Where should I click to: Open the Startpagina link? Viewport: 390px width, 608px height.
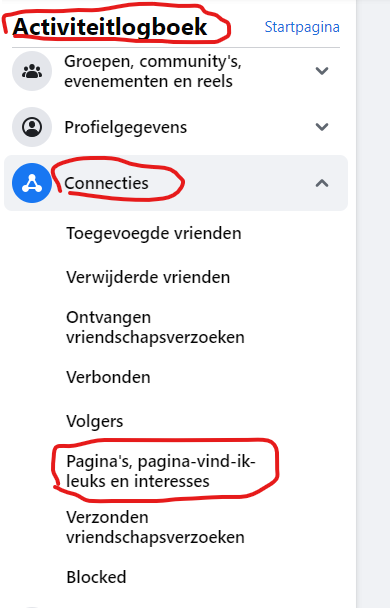point(302,27)
